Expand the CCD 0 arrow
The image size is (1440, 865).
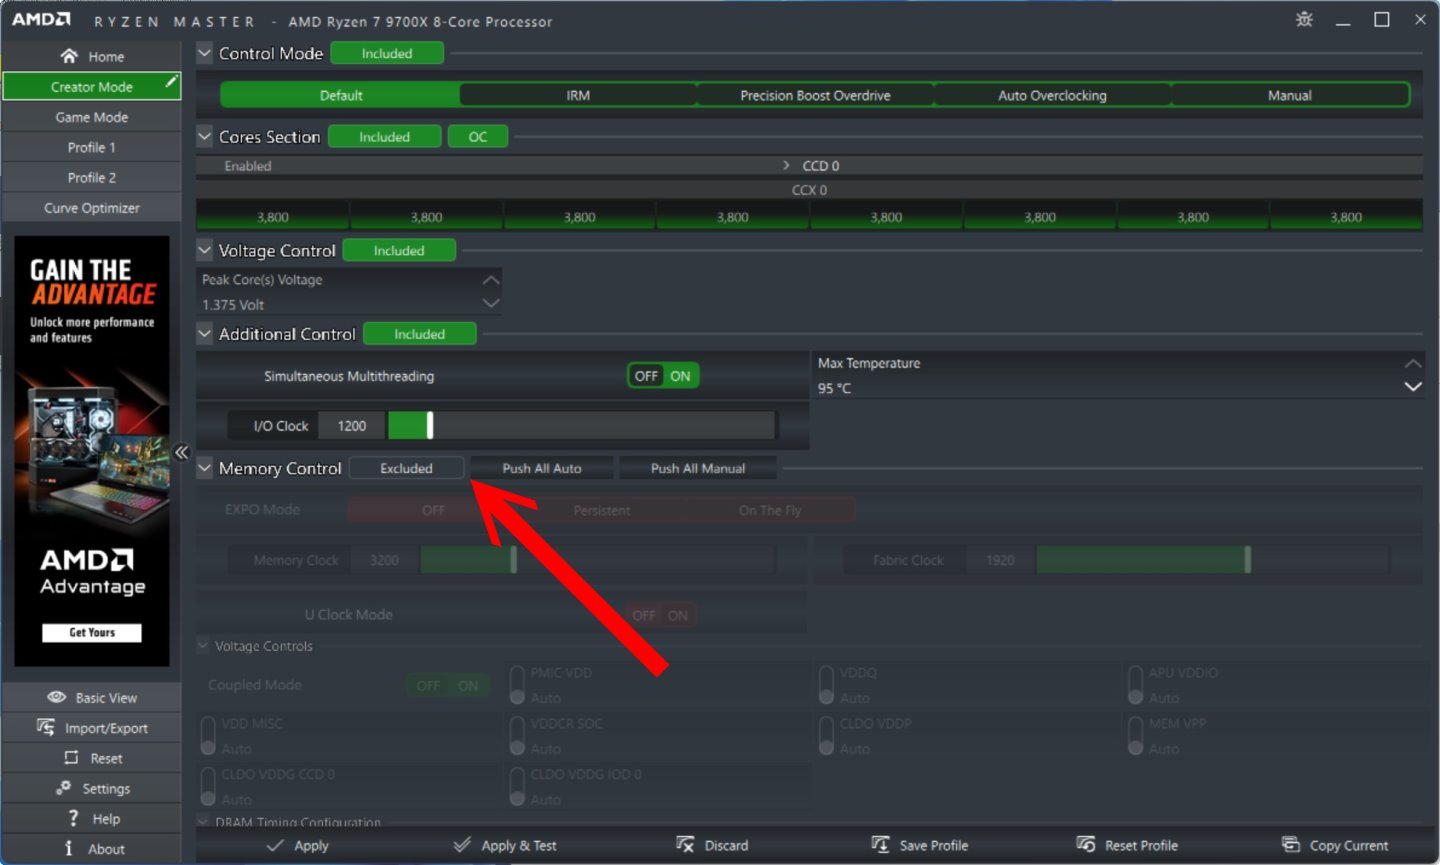[786, 165]
